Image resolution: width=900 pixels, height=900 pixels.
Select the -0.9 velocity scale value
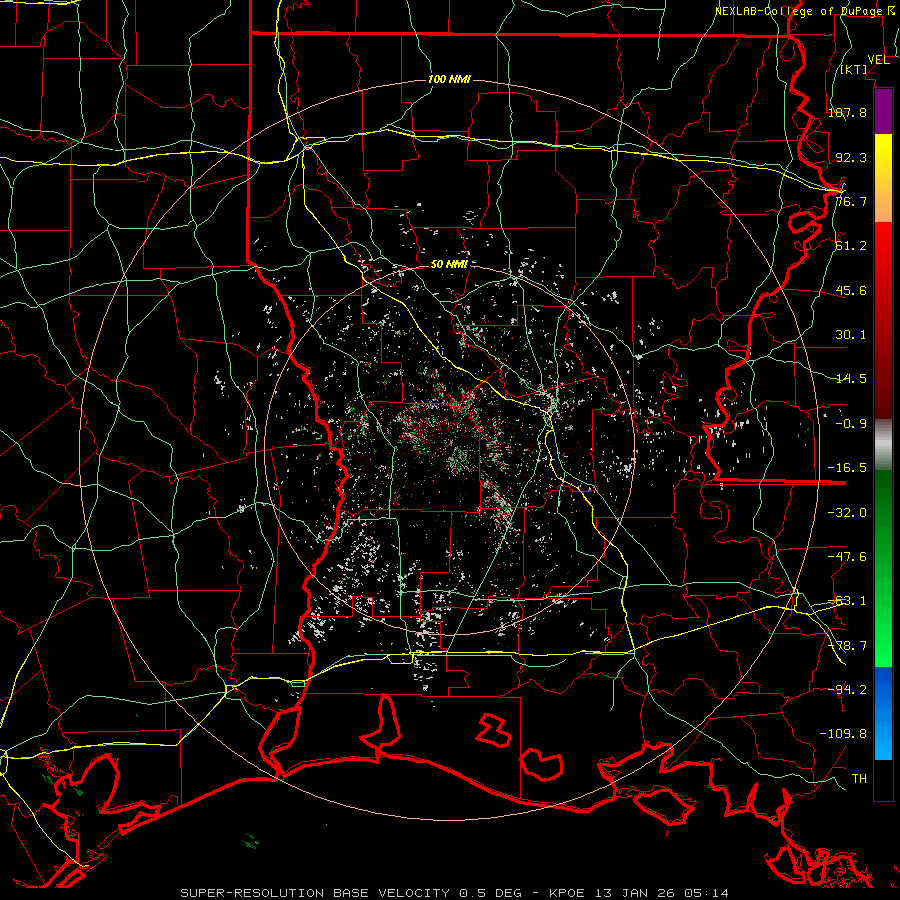[x=851, y=424]
